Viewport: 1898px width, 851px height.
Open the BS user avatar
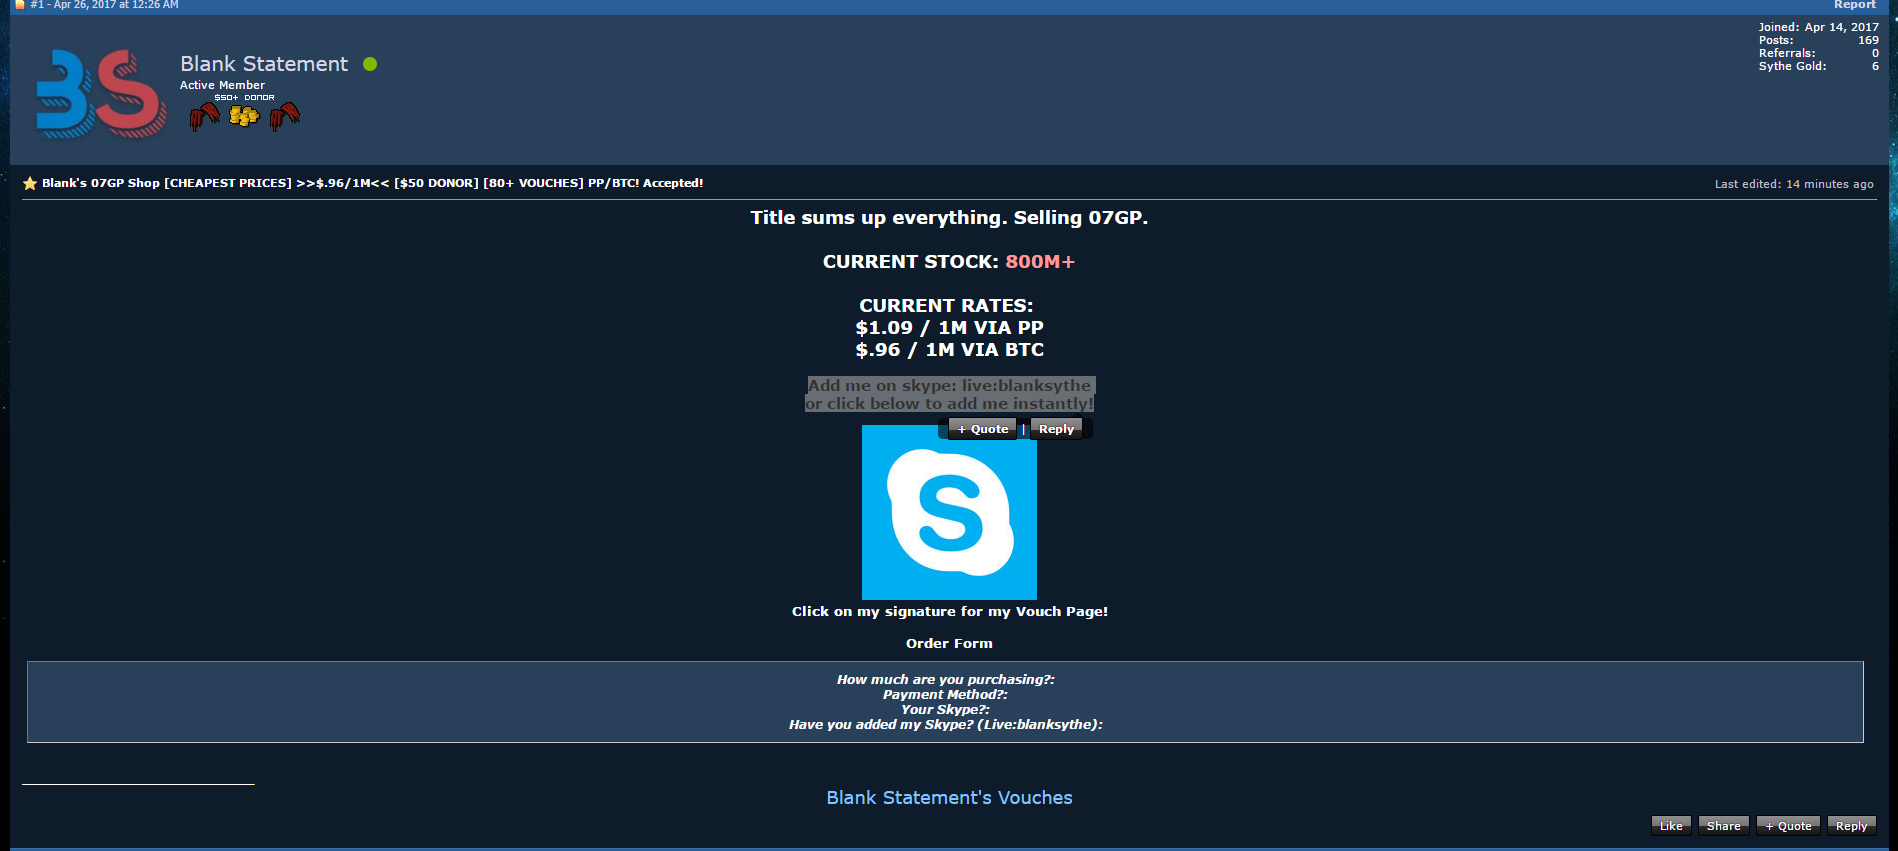pyautogui.click(x=101, y=94)
